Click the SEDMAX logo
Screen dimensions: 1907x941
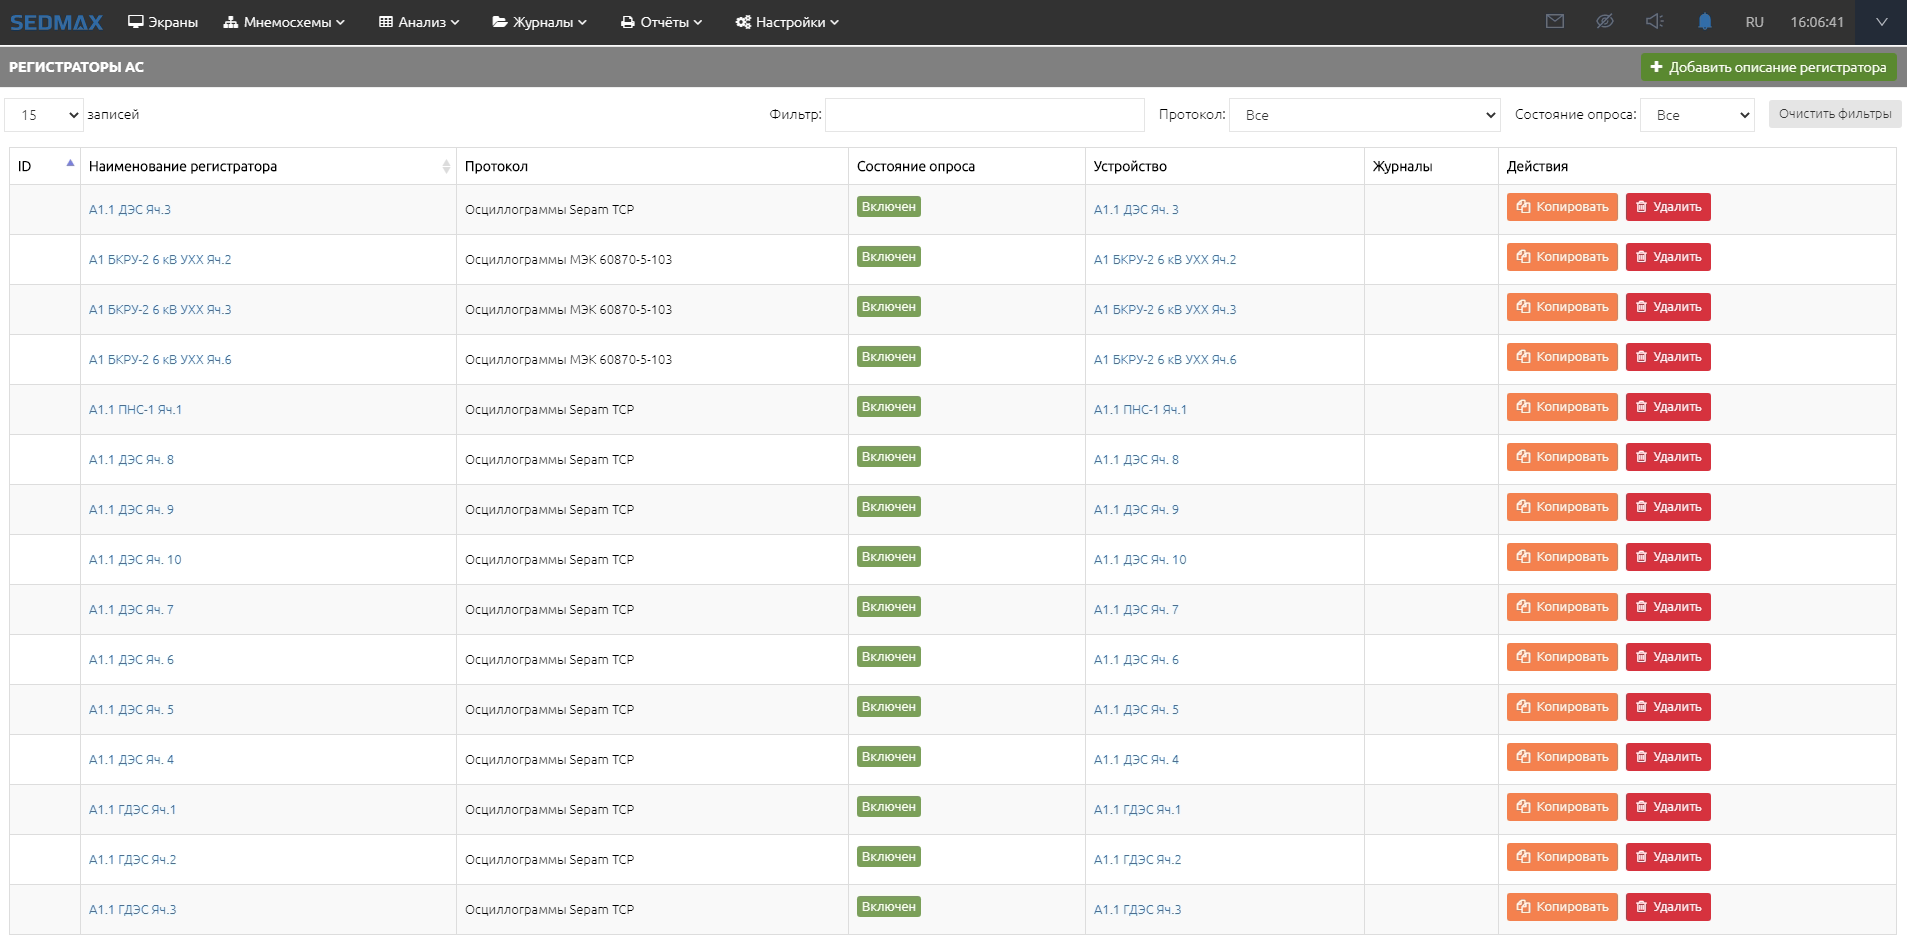pyautogui.click(x=56, y=22)
